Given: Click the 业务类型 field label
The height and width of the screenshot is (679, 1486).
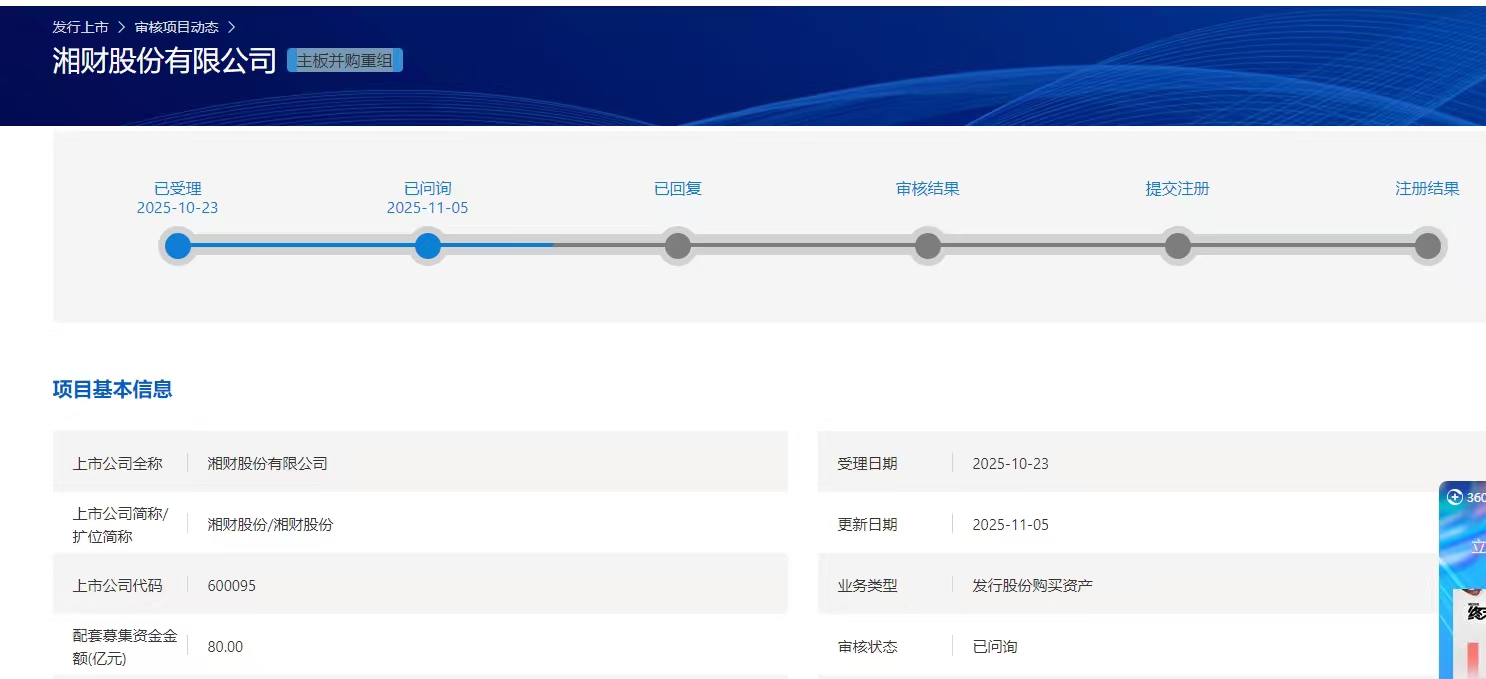Looking at the screenshot, I should pyautogui.click(x=867, y=586).
